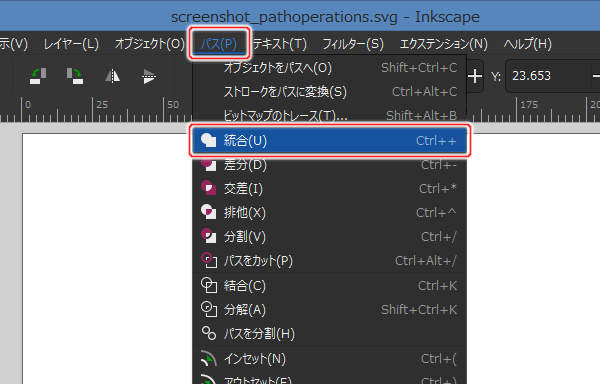Click the inset icon beside インセット

coord(209,359)
